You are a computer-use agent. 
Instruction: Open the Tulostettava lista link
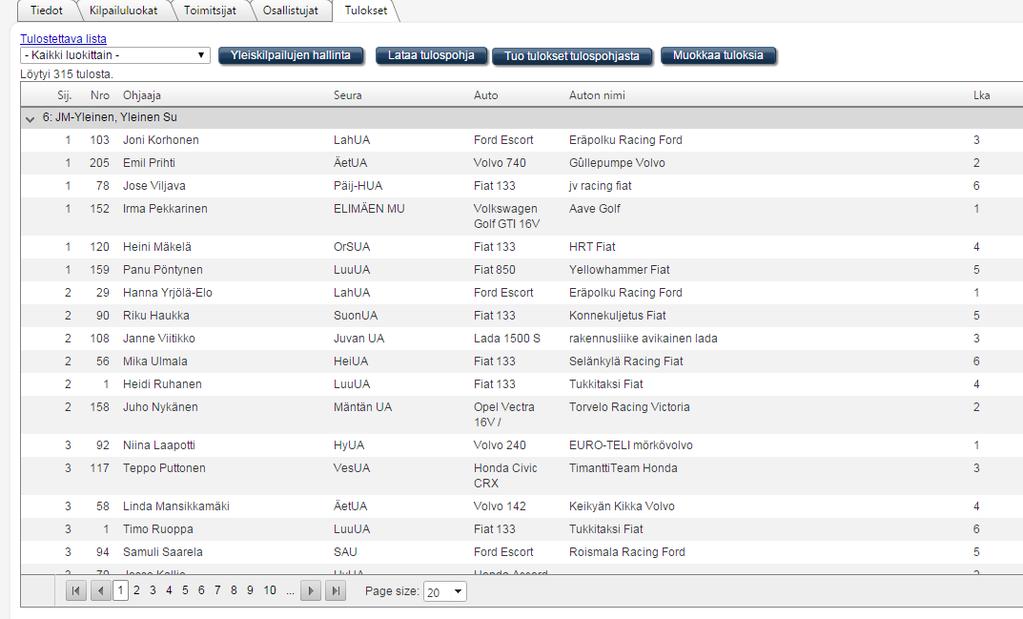pyautogui.click(x=63, y=39)
